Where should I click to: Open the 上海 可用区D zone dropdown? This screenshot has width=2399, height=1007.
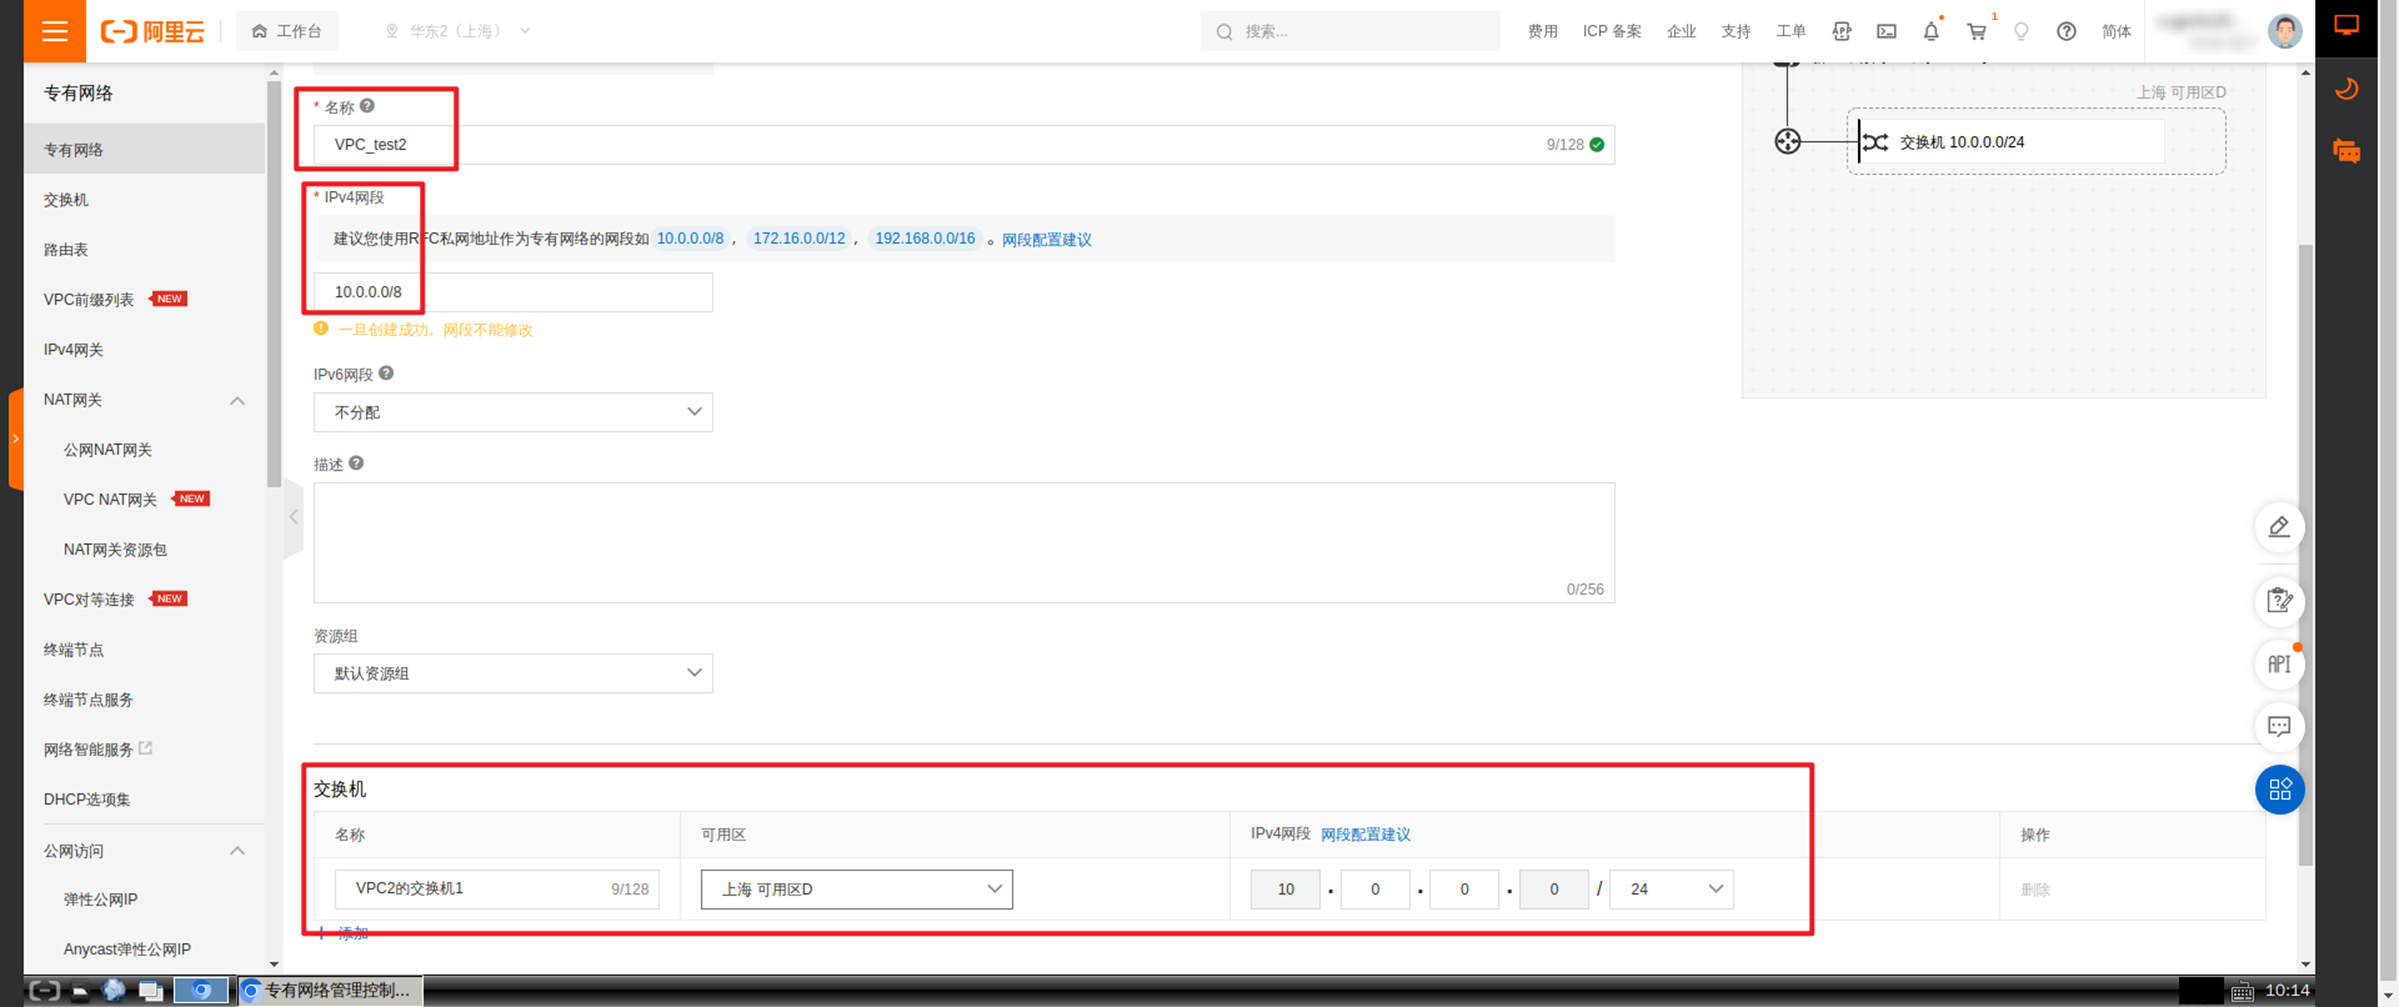tap(857, 889)
